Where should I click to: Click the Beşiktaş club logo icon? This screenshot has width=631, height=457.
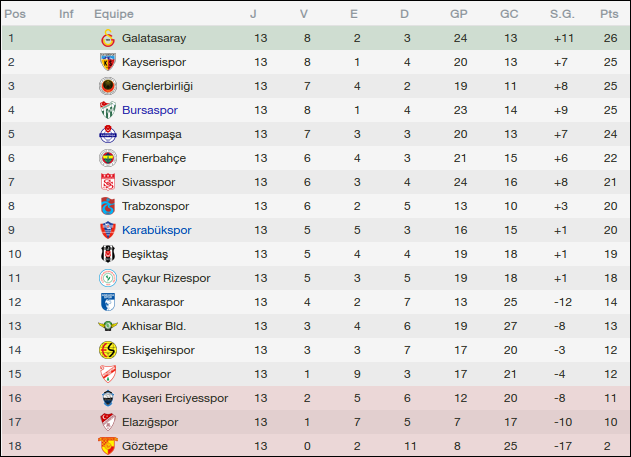point(107,254)
